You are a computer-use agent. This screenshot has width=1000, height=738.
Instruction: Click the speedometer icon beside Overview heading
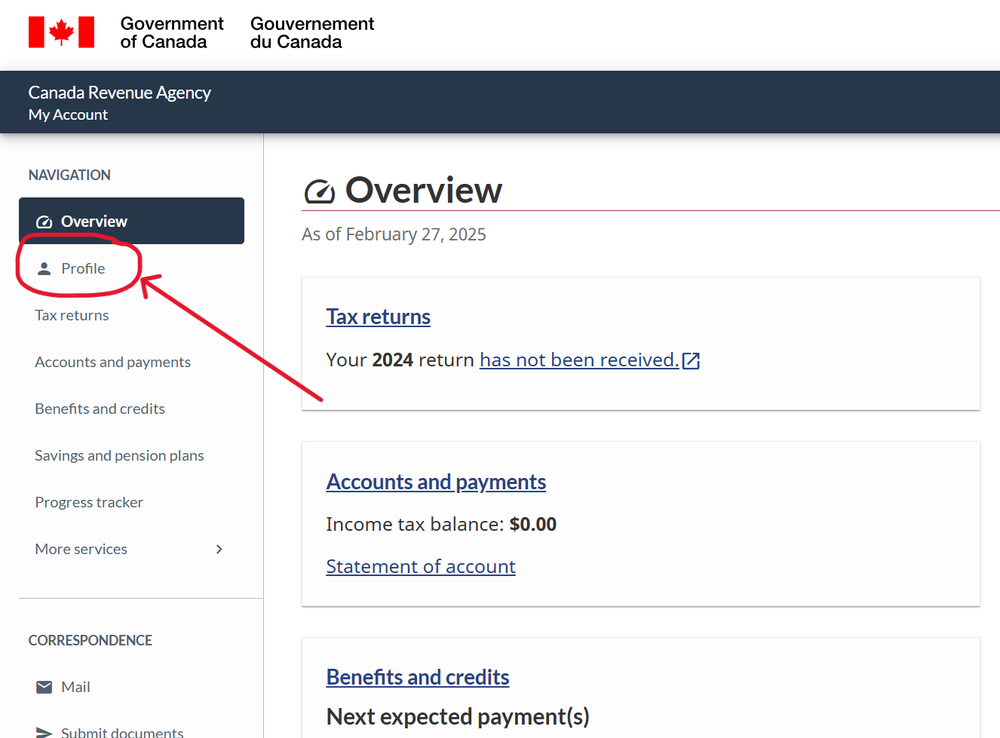[320, 191]
